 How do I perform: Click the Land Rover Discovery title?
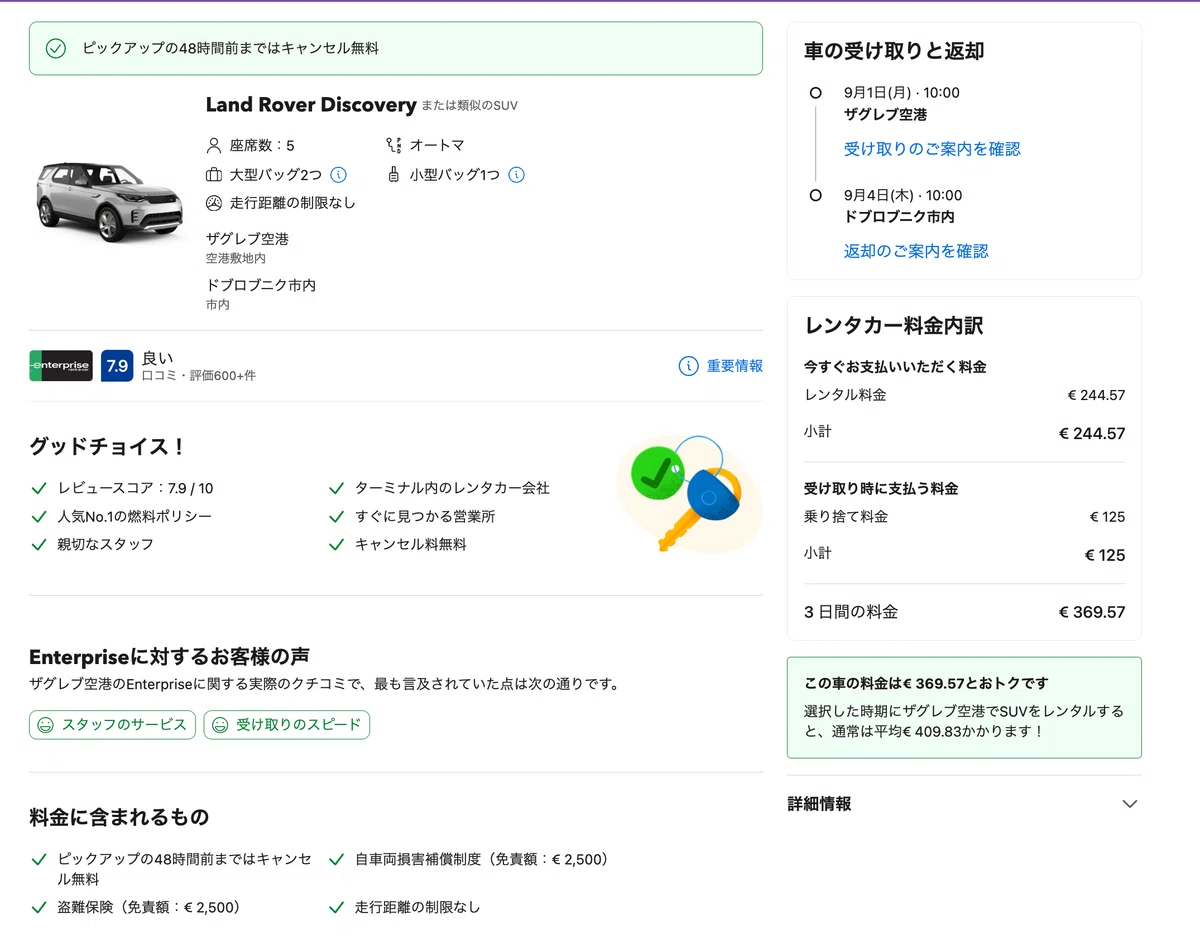click(x=311, y=105)
